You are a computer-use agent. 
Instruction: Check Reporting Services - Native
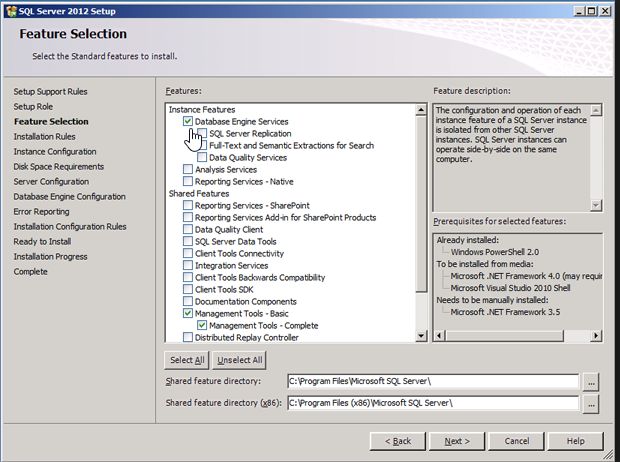click(188, 182)
